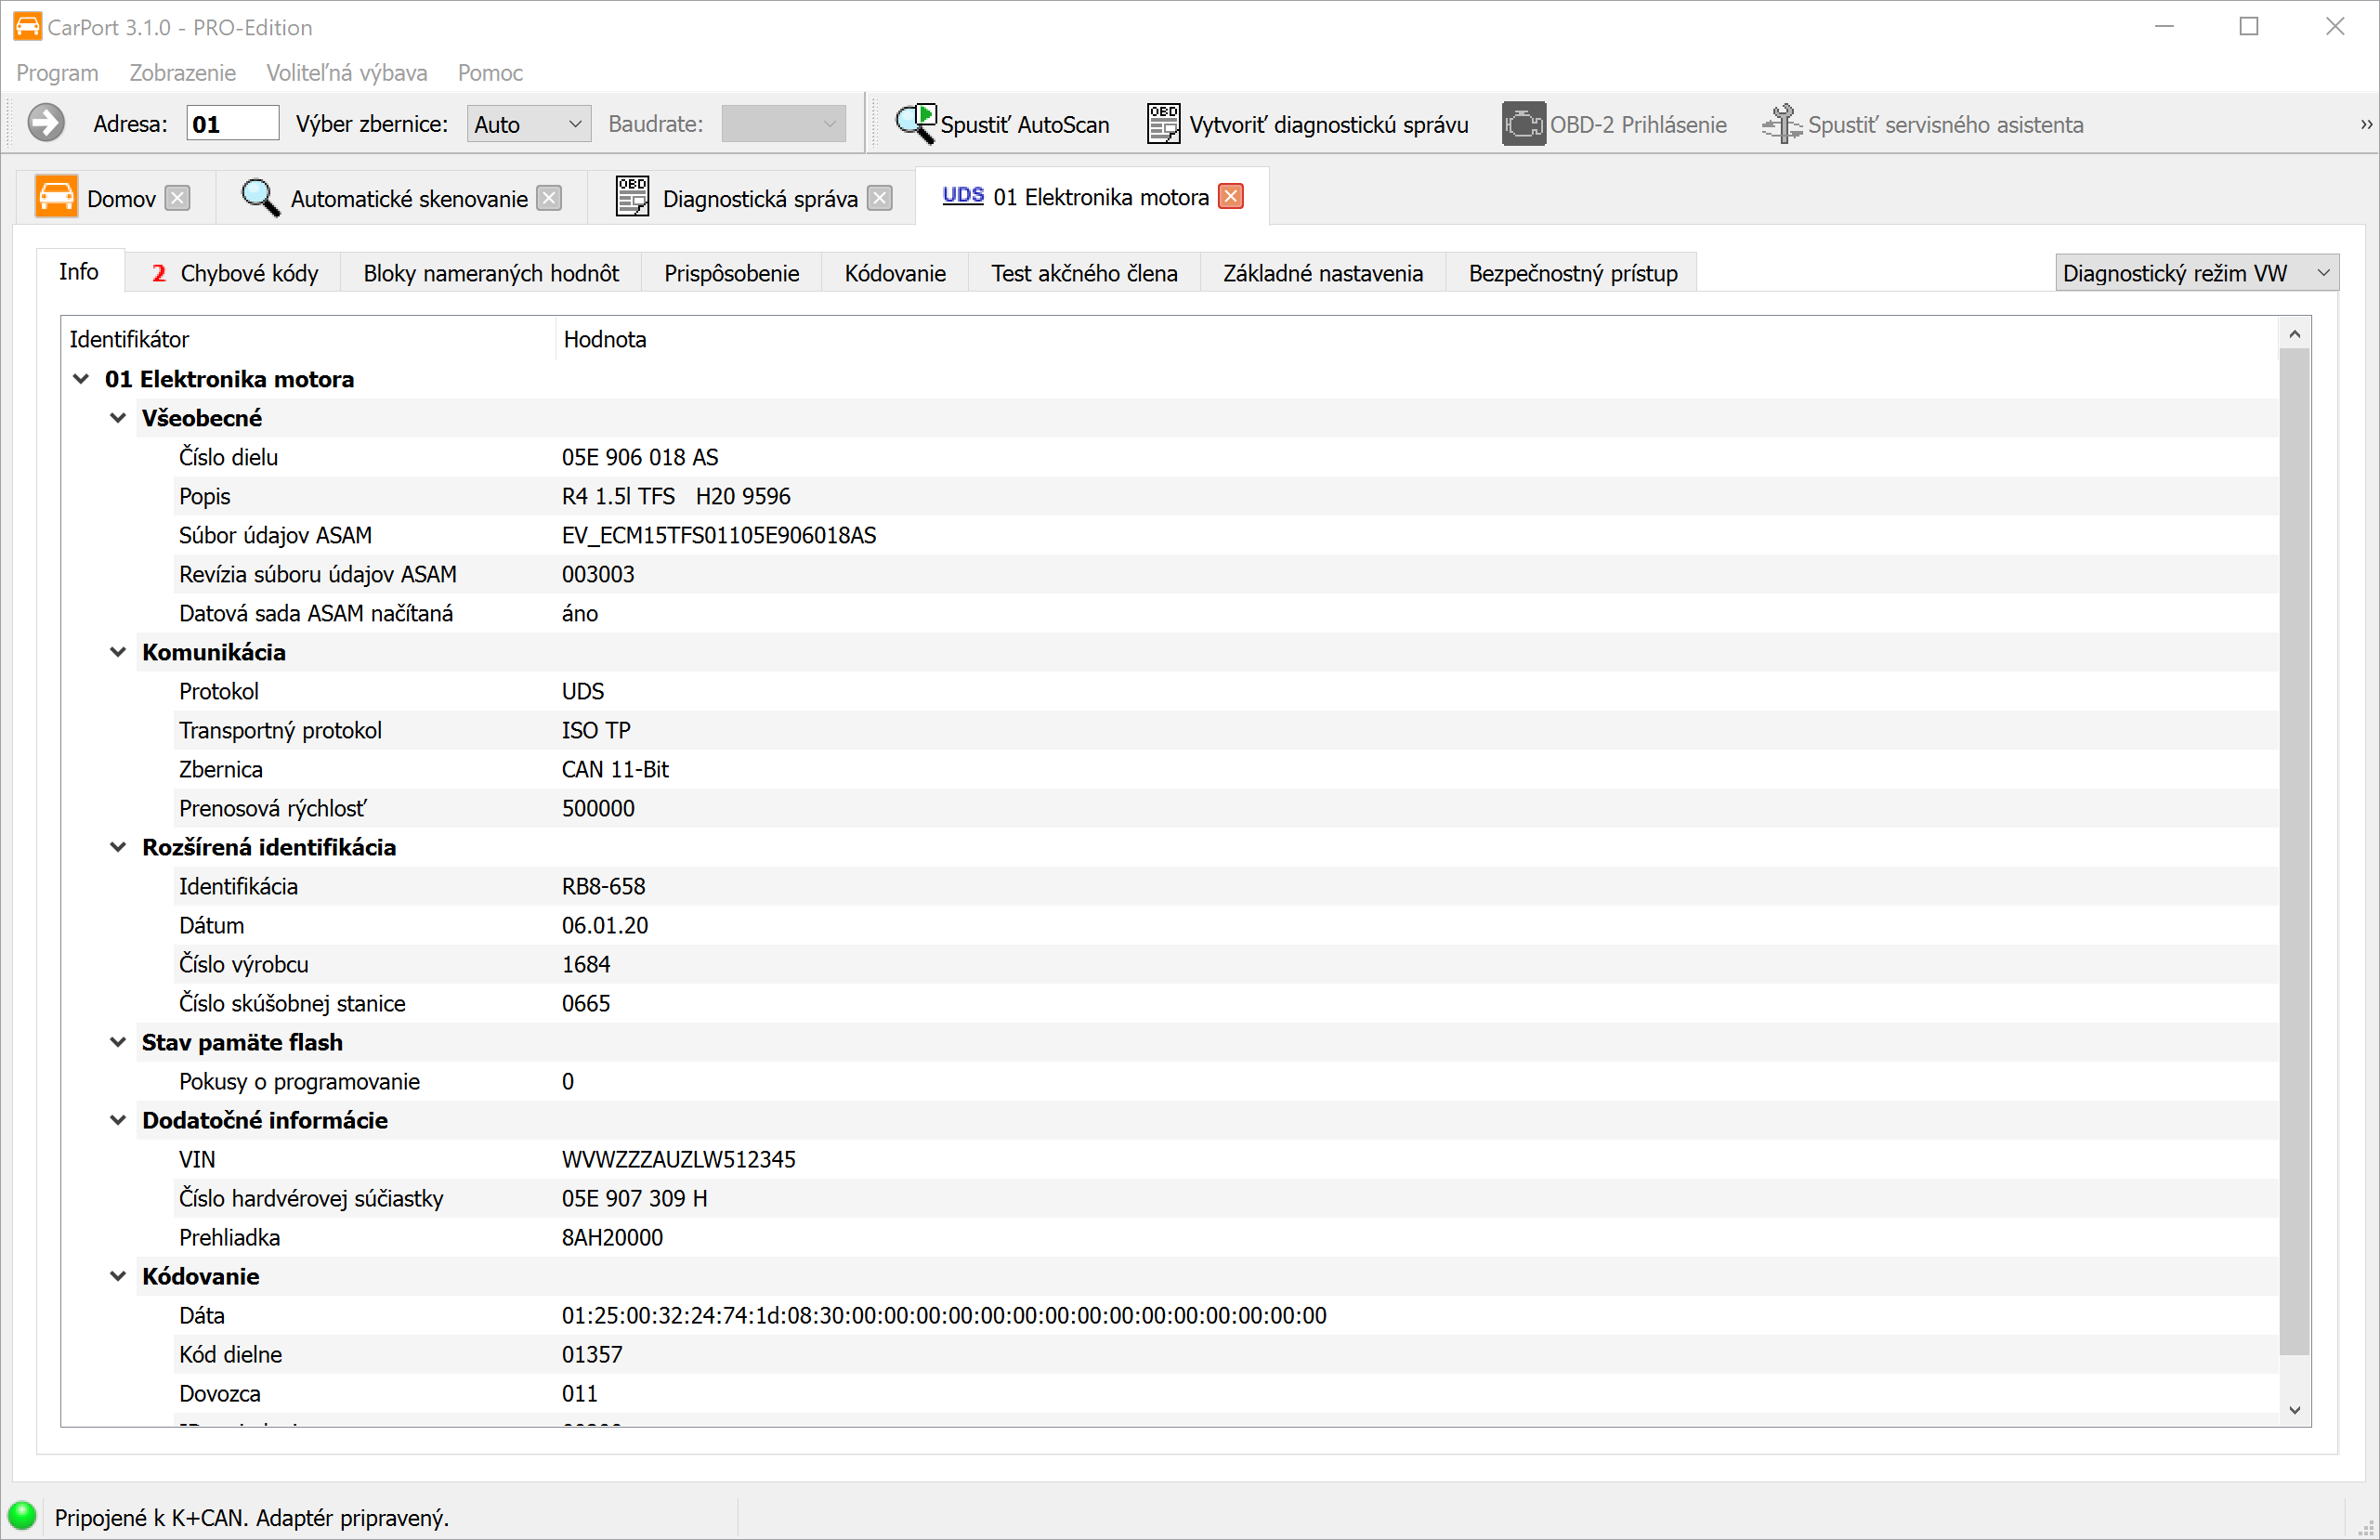2380x1540 pixels.
Task: Click the Adresa input field
Action: [232, 124]
